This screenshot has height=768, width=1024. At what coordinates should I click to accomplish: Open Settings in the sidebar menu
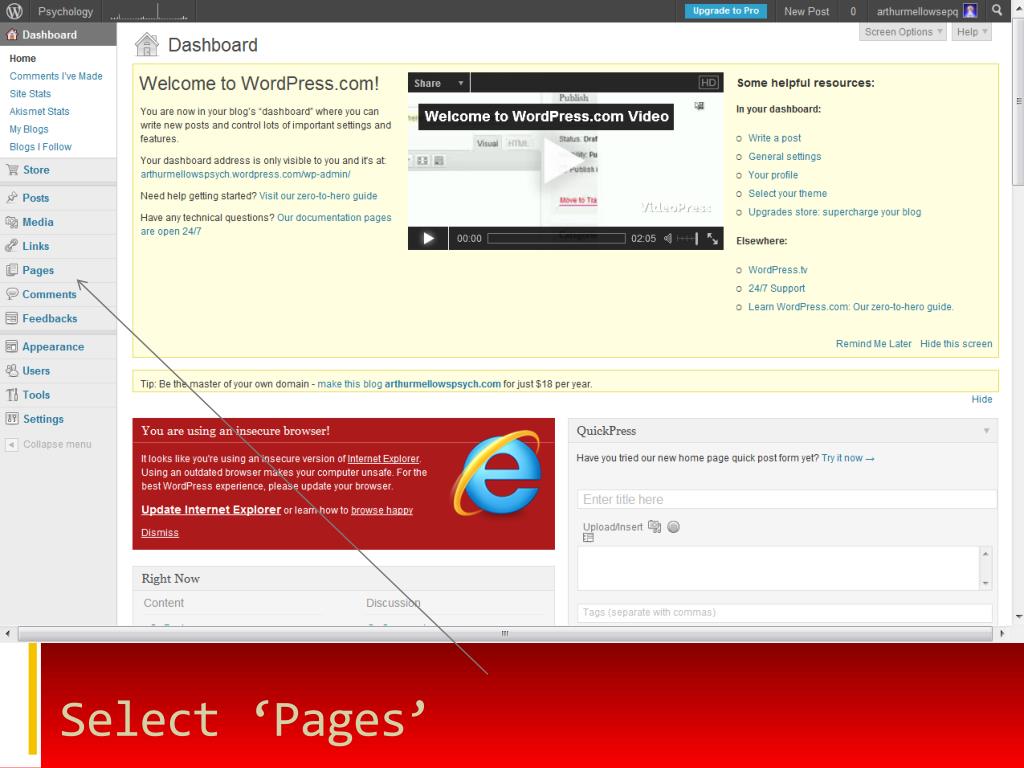(43, 419)
